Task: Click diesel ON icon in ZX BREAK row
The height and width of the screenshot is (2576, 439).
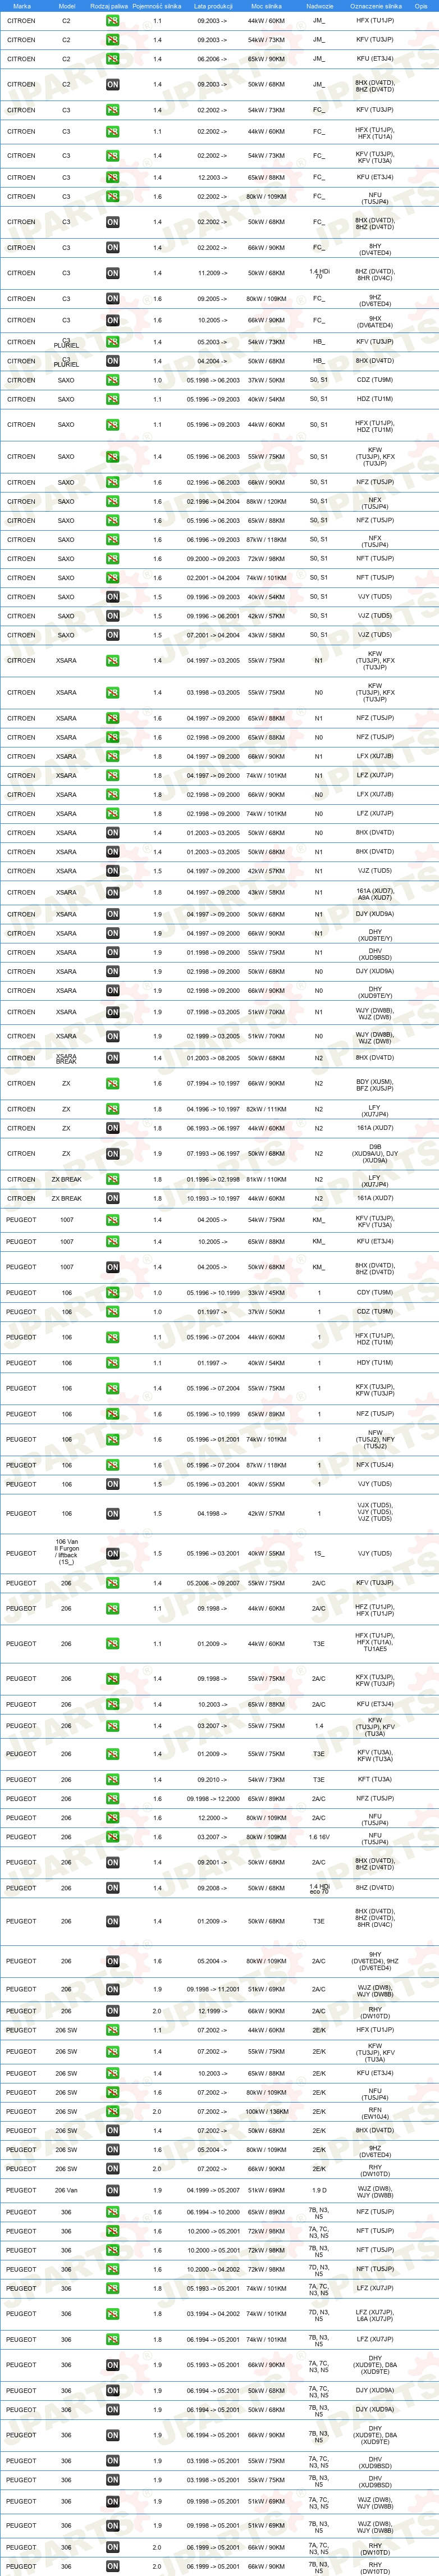Action: point(112,1198)
